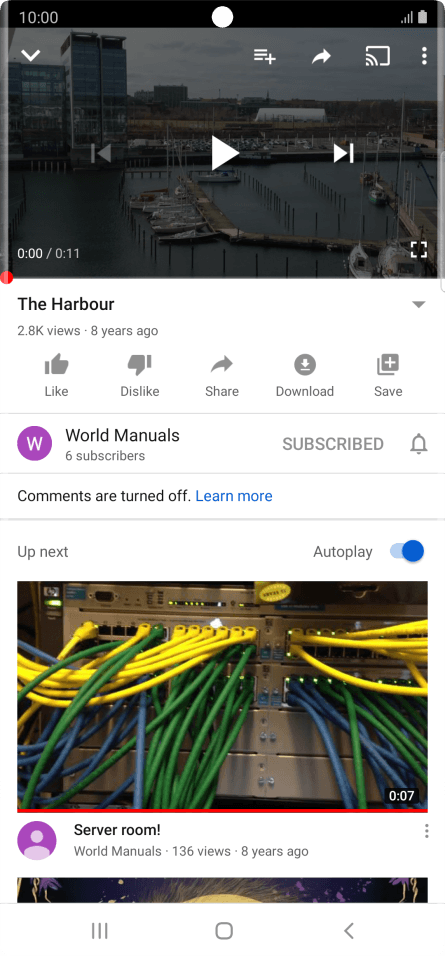Download the video for offline viewing
The image size is (445, 956).
(x=305, y=376)
